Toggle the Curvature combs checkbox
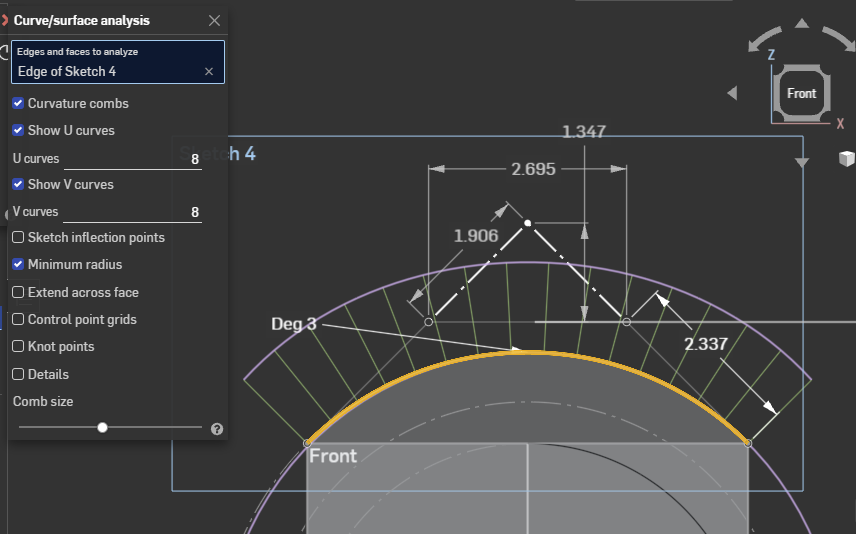This screenshot has height=534, width=856. pos(18,103)
